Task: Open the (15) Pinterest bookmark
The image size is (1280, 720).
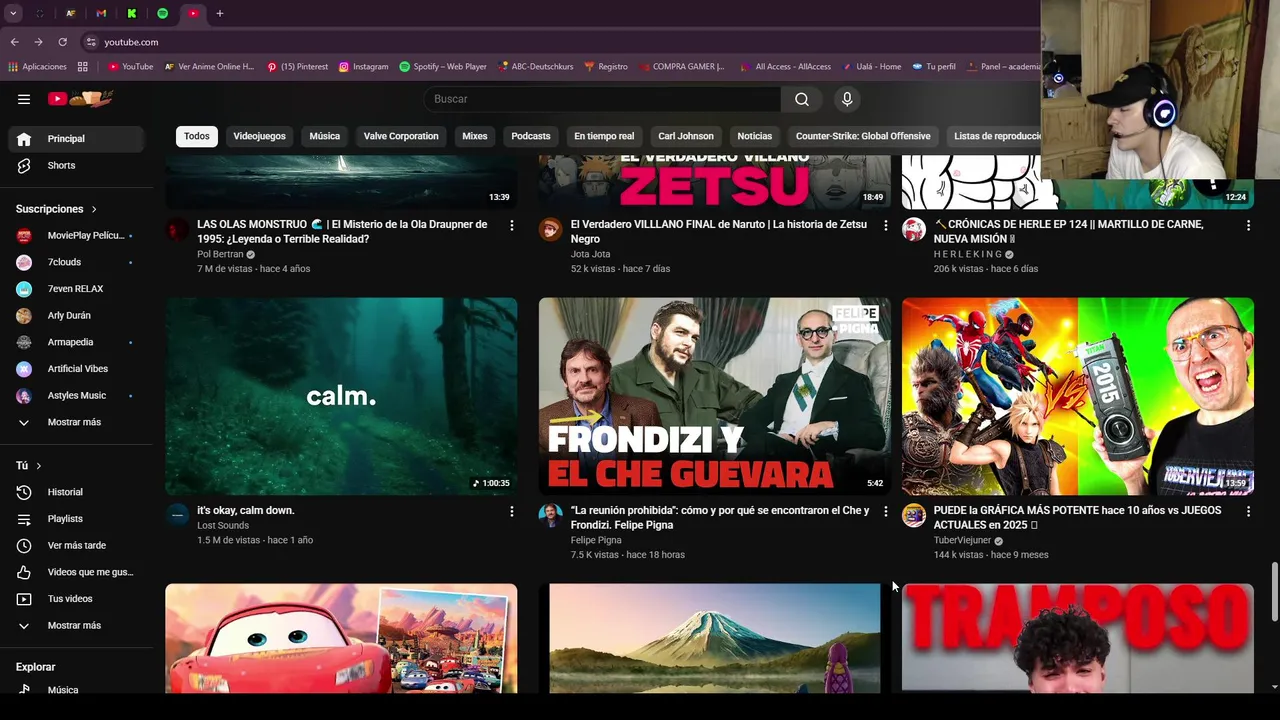Action: coord(297,67)
